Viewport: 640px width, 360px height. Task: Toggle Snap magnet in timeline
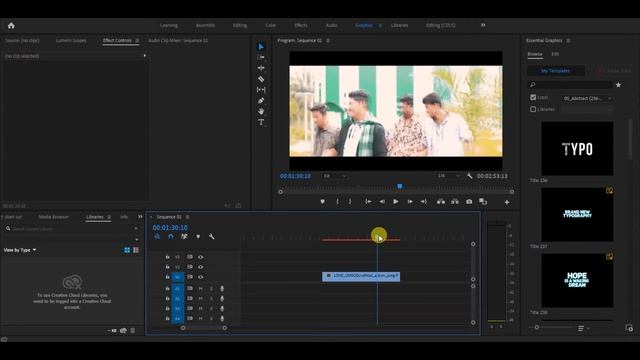click(171, 236)
